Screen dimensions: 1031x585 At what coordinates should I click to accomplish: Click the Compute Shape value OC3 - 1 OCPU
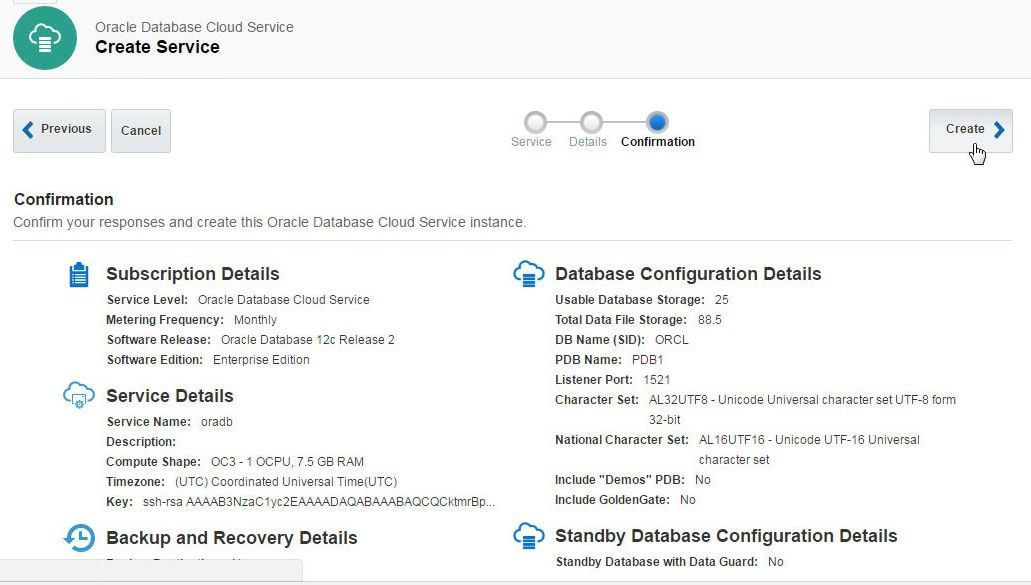click(287, 462)
